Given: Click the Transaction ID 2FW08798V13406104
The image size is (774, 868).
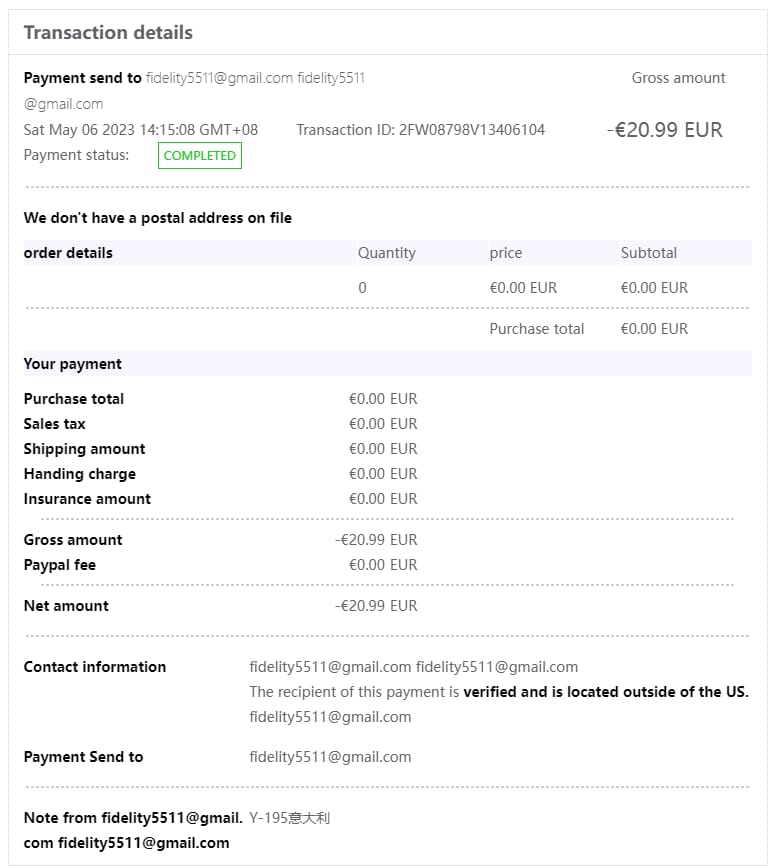Looking at the screenshot, I should (x=420, y=130).
